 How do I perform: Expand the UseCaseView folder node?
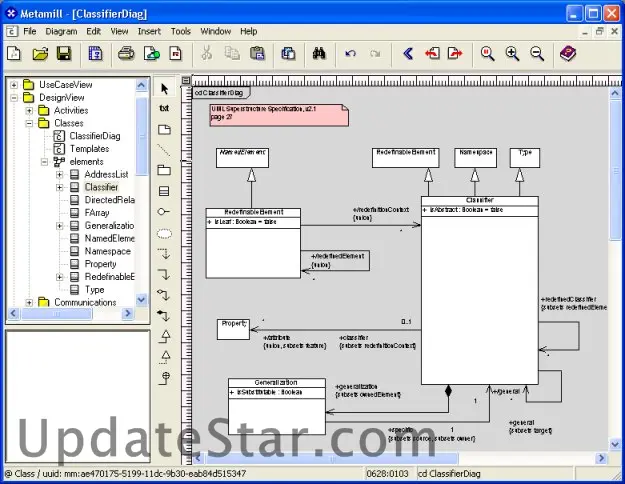(15, 84)
